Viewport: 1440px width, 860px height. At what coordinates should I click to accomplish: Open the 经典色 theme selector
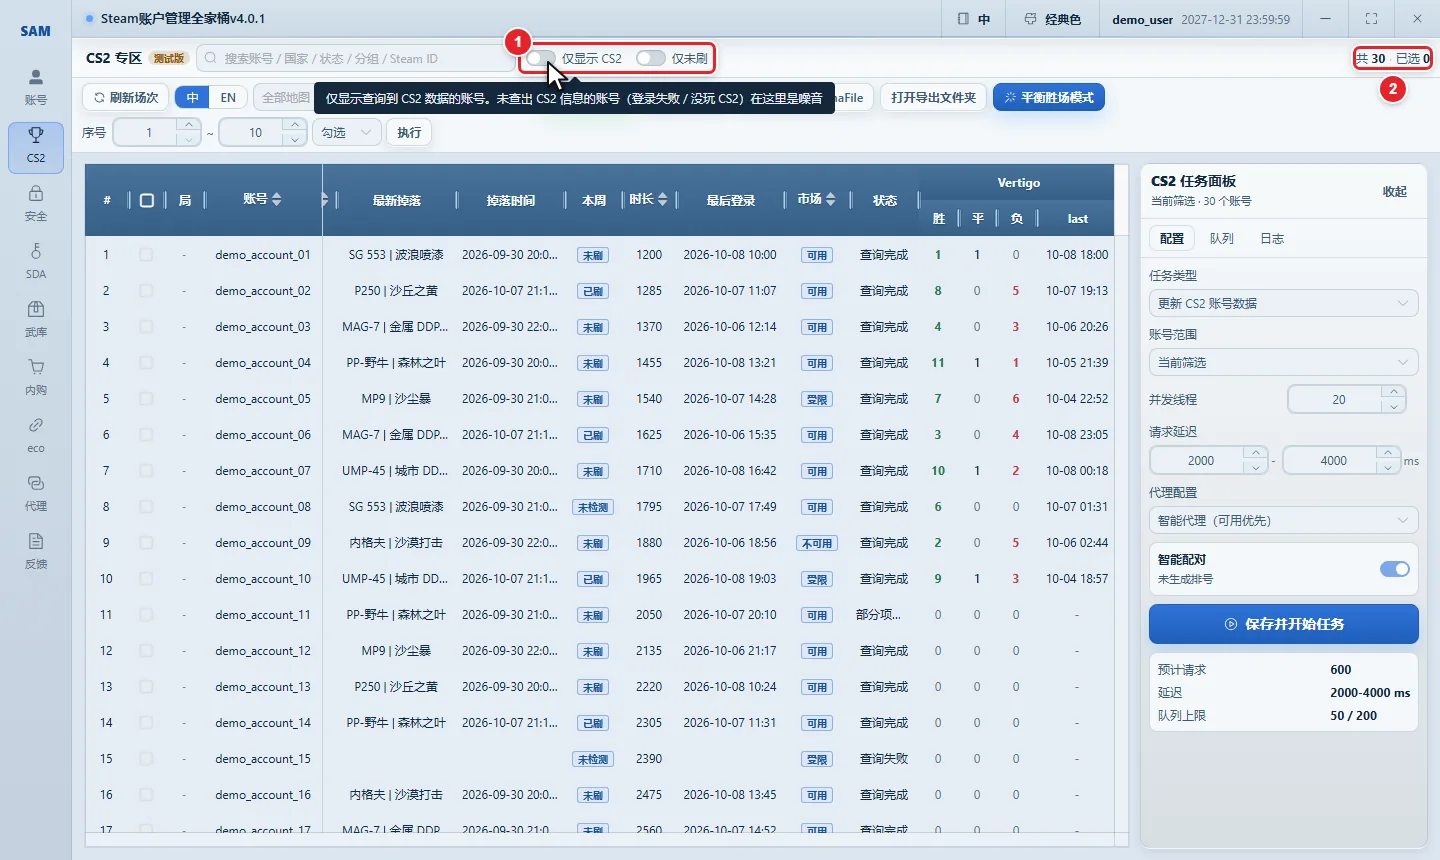[1052, 19]
